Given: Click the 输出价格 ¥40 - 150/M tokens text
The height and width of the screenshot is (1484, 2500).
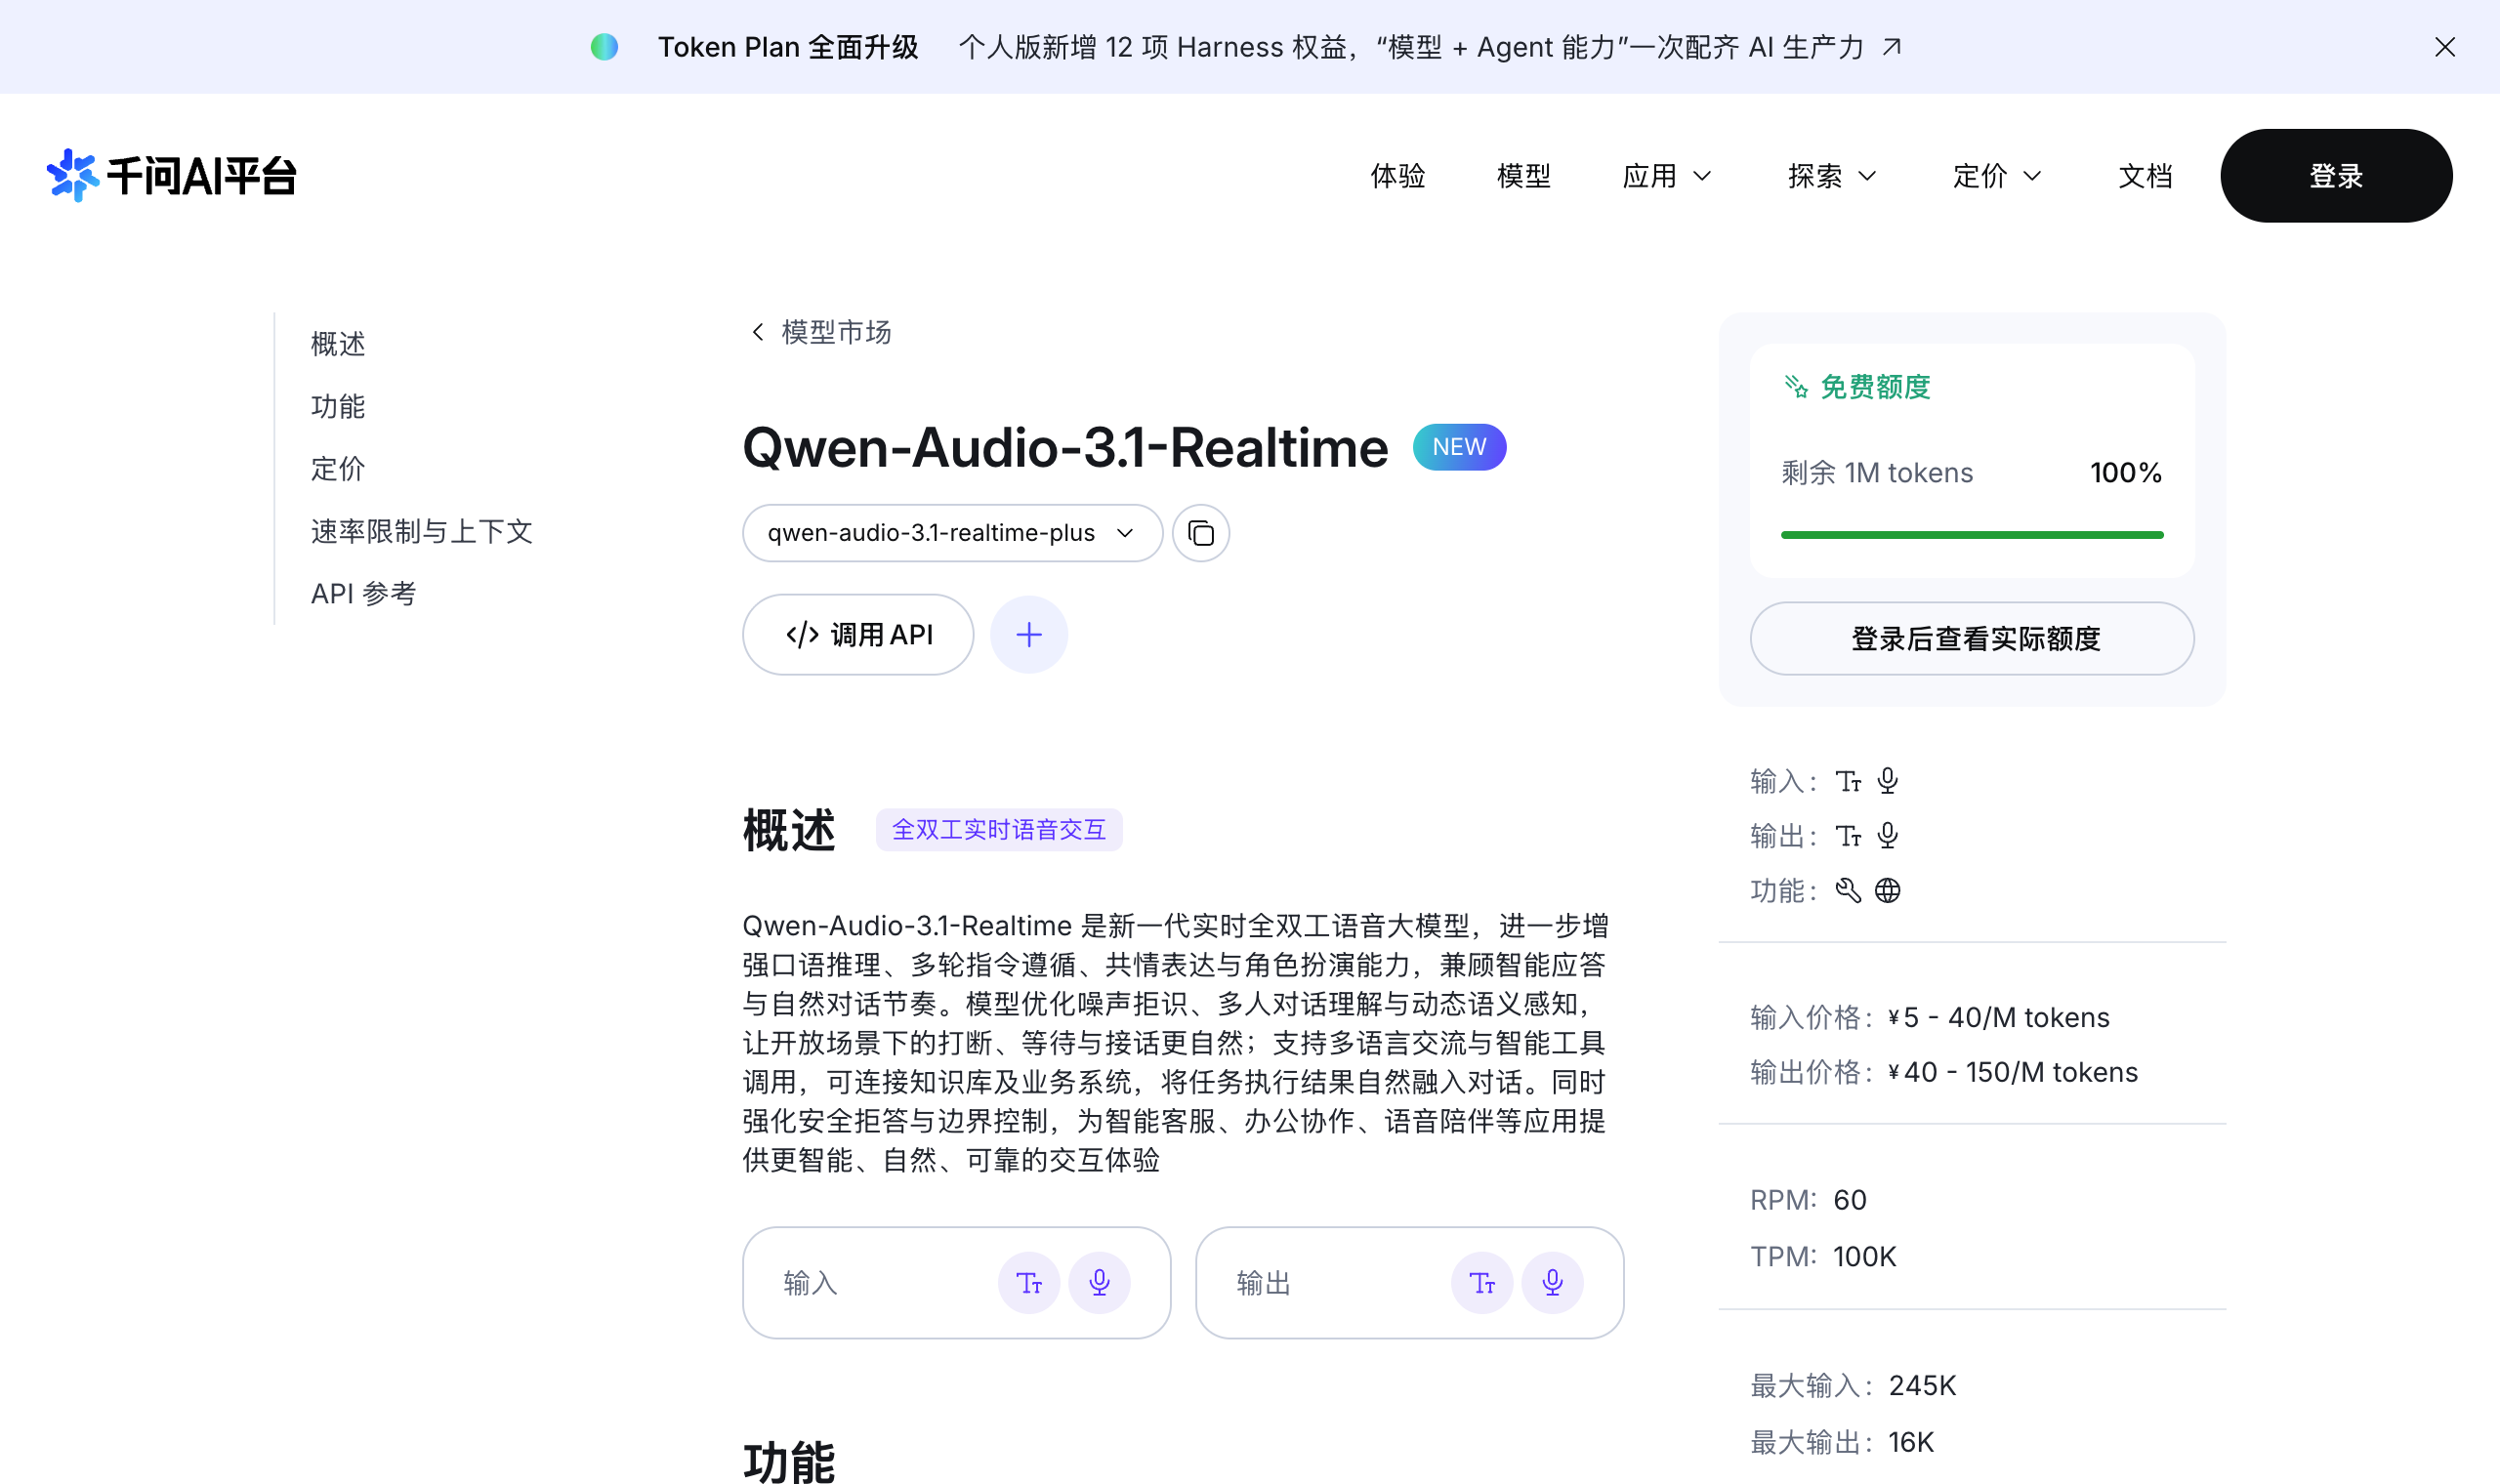Looking at the screenshot, I should (1943, 1073).
